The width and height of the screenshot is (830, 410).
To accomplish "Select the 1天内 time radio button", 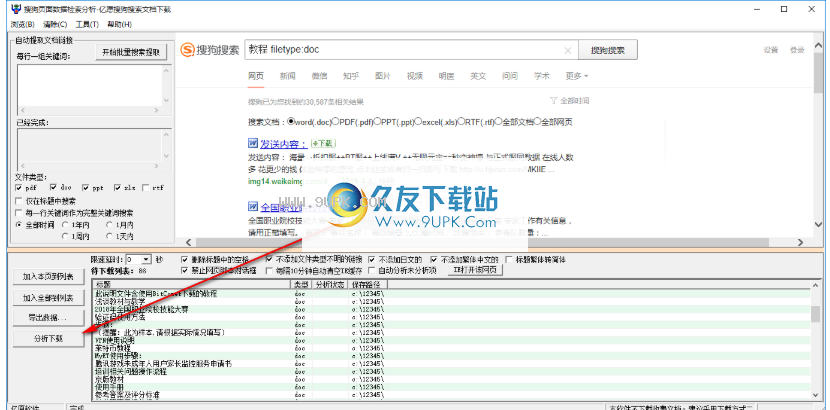I will [110, 236].
